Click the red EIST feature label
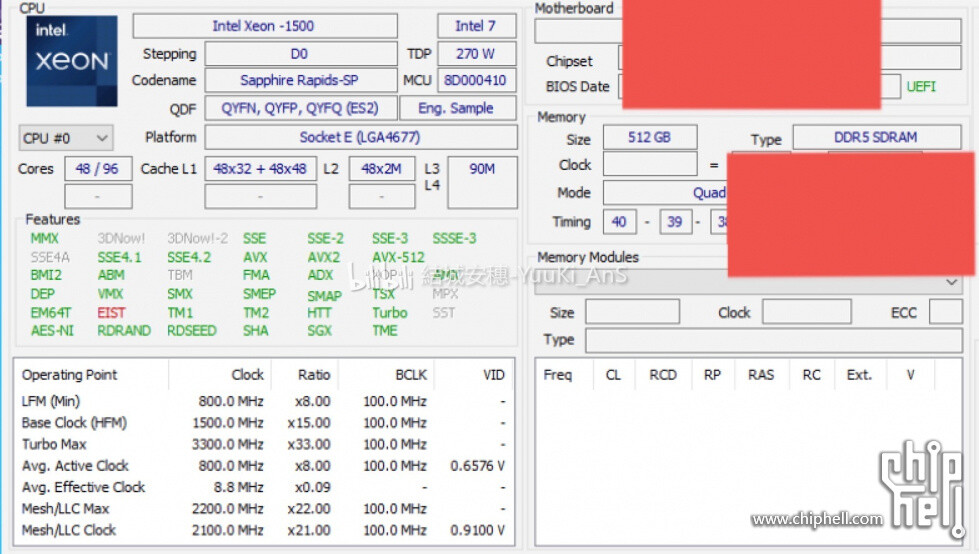 (x=111, y=313)
